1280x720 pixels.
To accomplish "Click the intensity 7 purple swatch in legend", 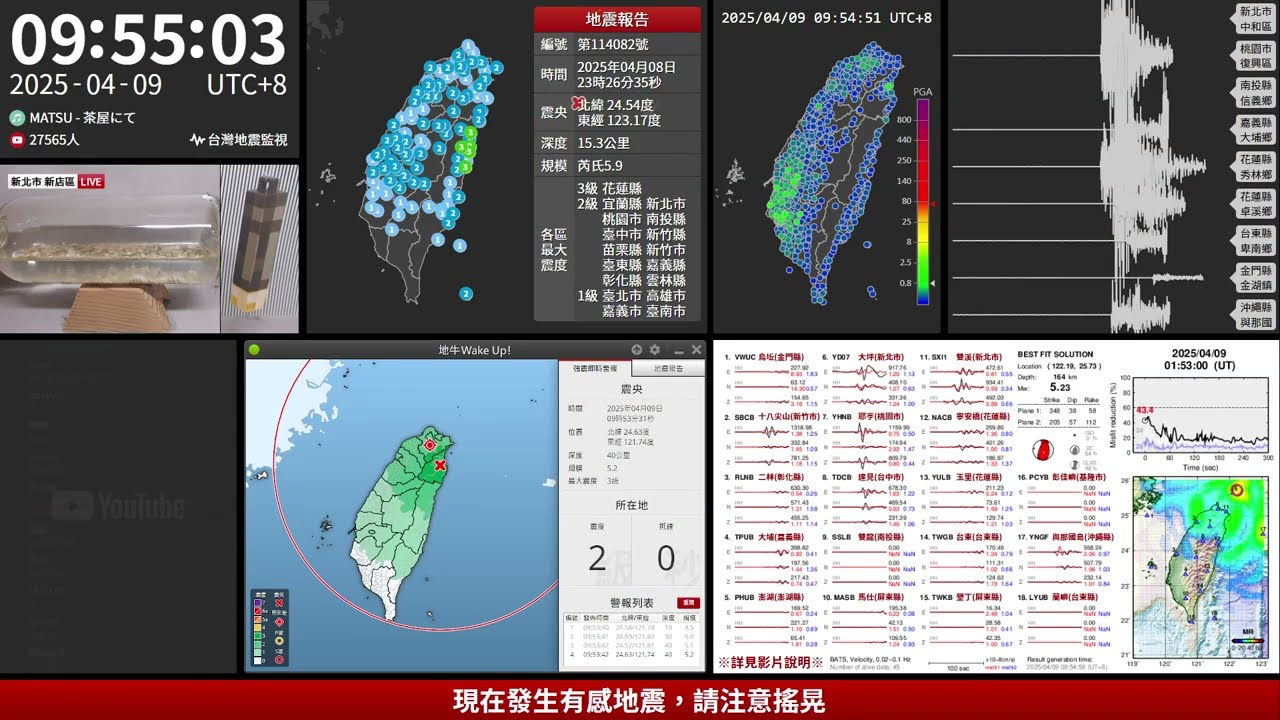I will coord(258,603).
